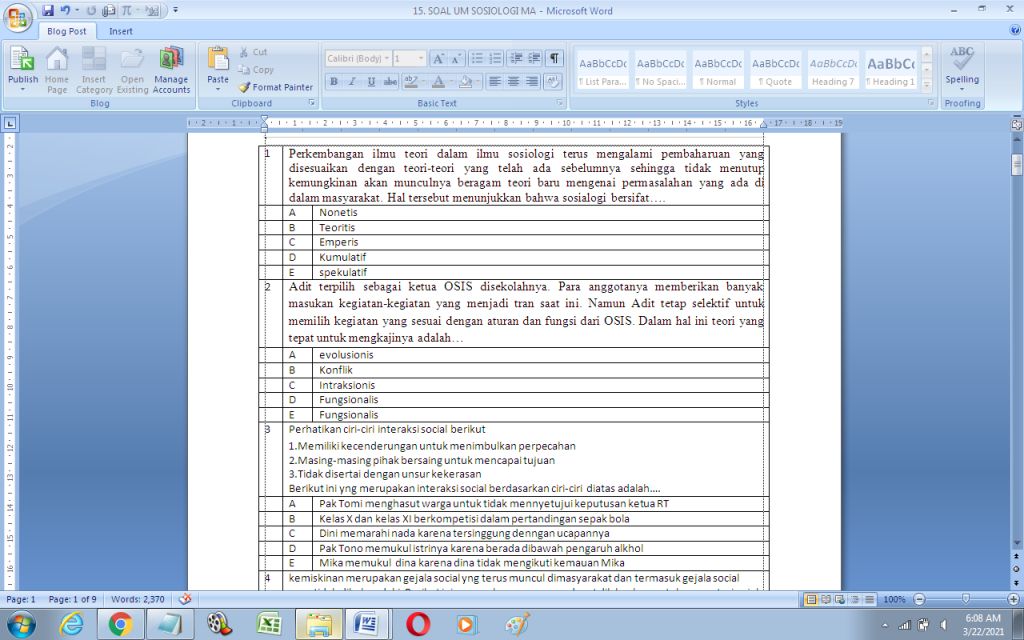This screenshot has height=640, width=1024.
Task: Open Styles pane dialog launcher
Action: point(931,103)
